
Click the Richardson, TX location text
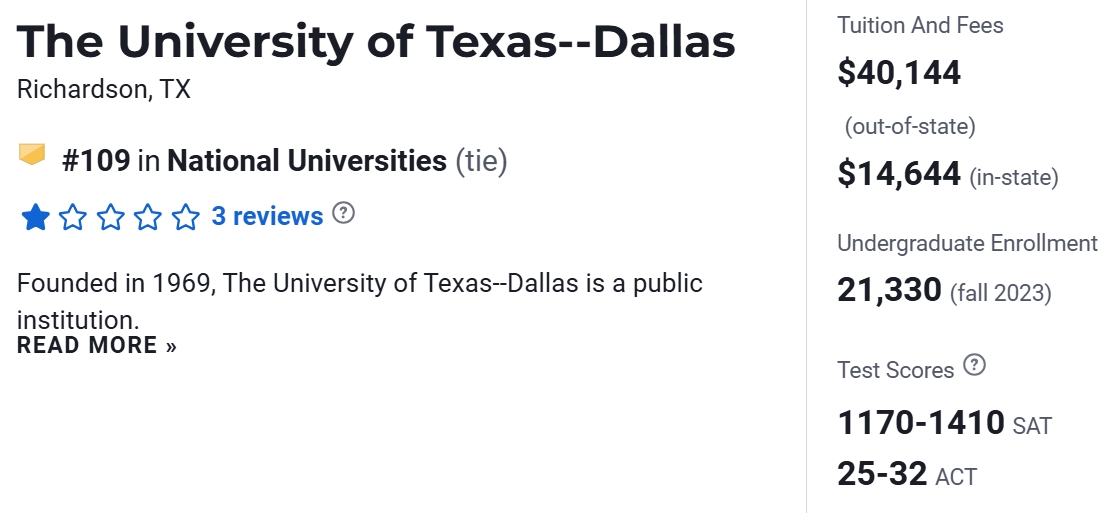point(104,89)
